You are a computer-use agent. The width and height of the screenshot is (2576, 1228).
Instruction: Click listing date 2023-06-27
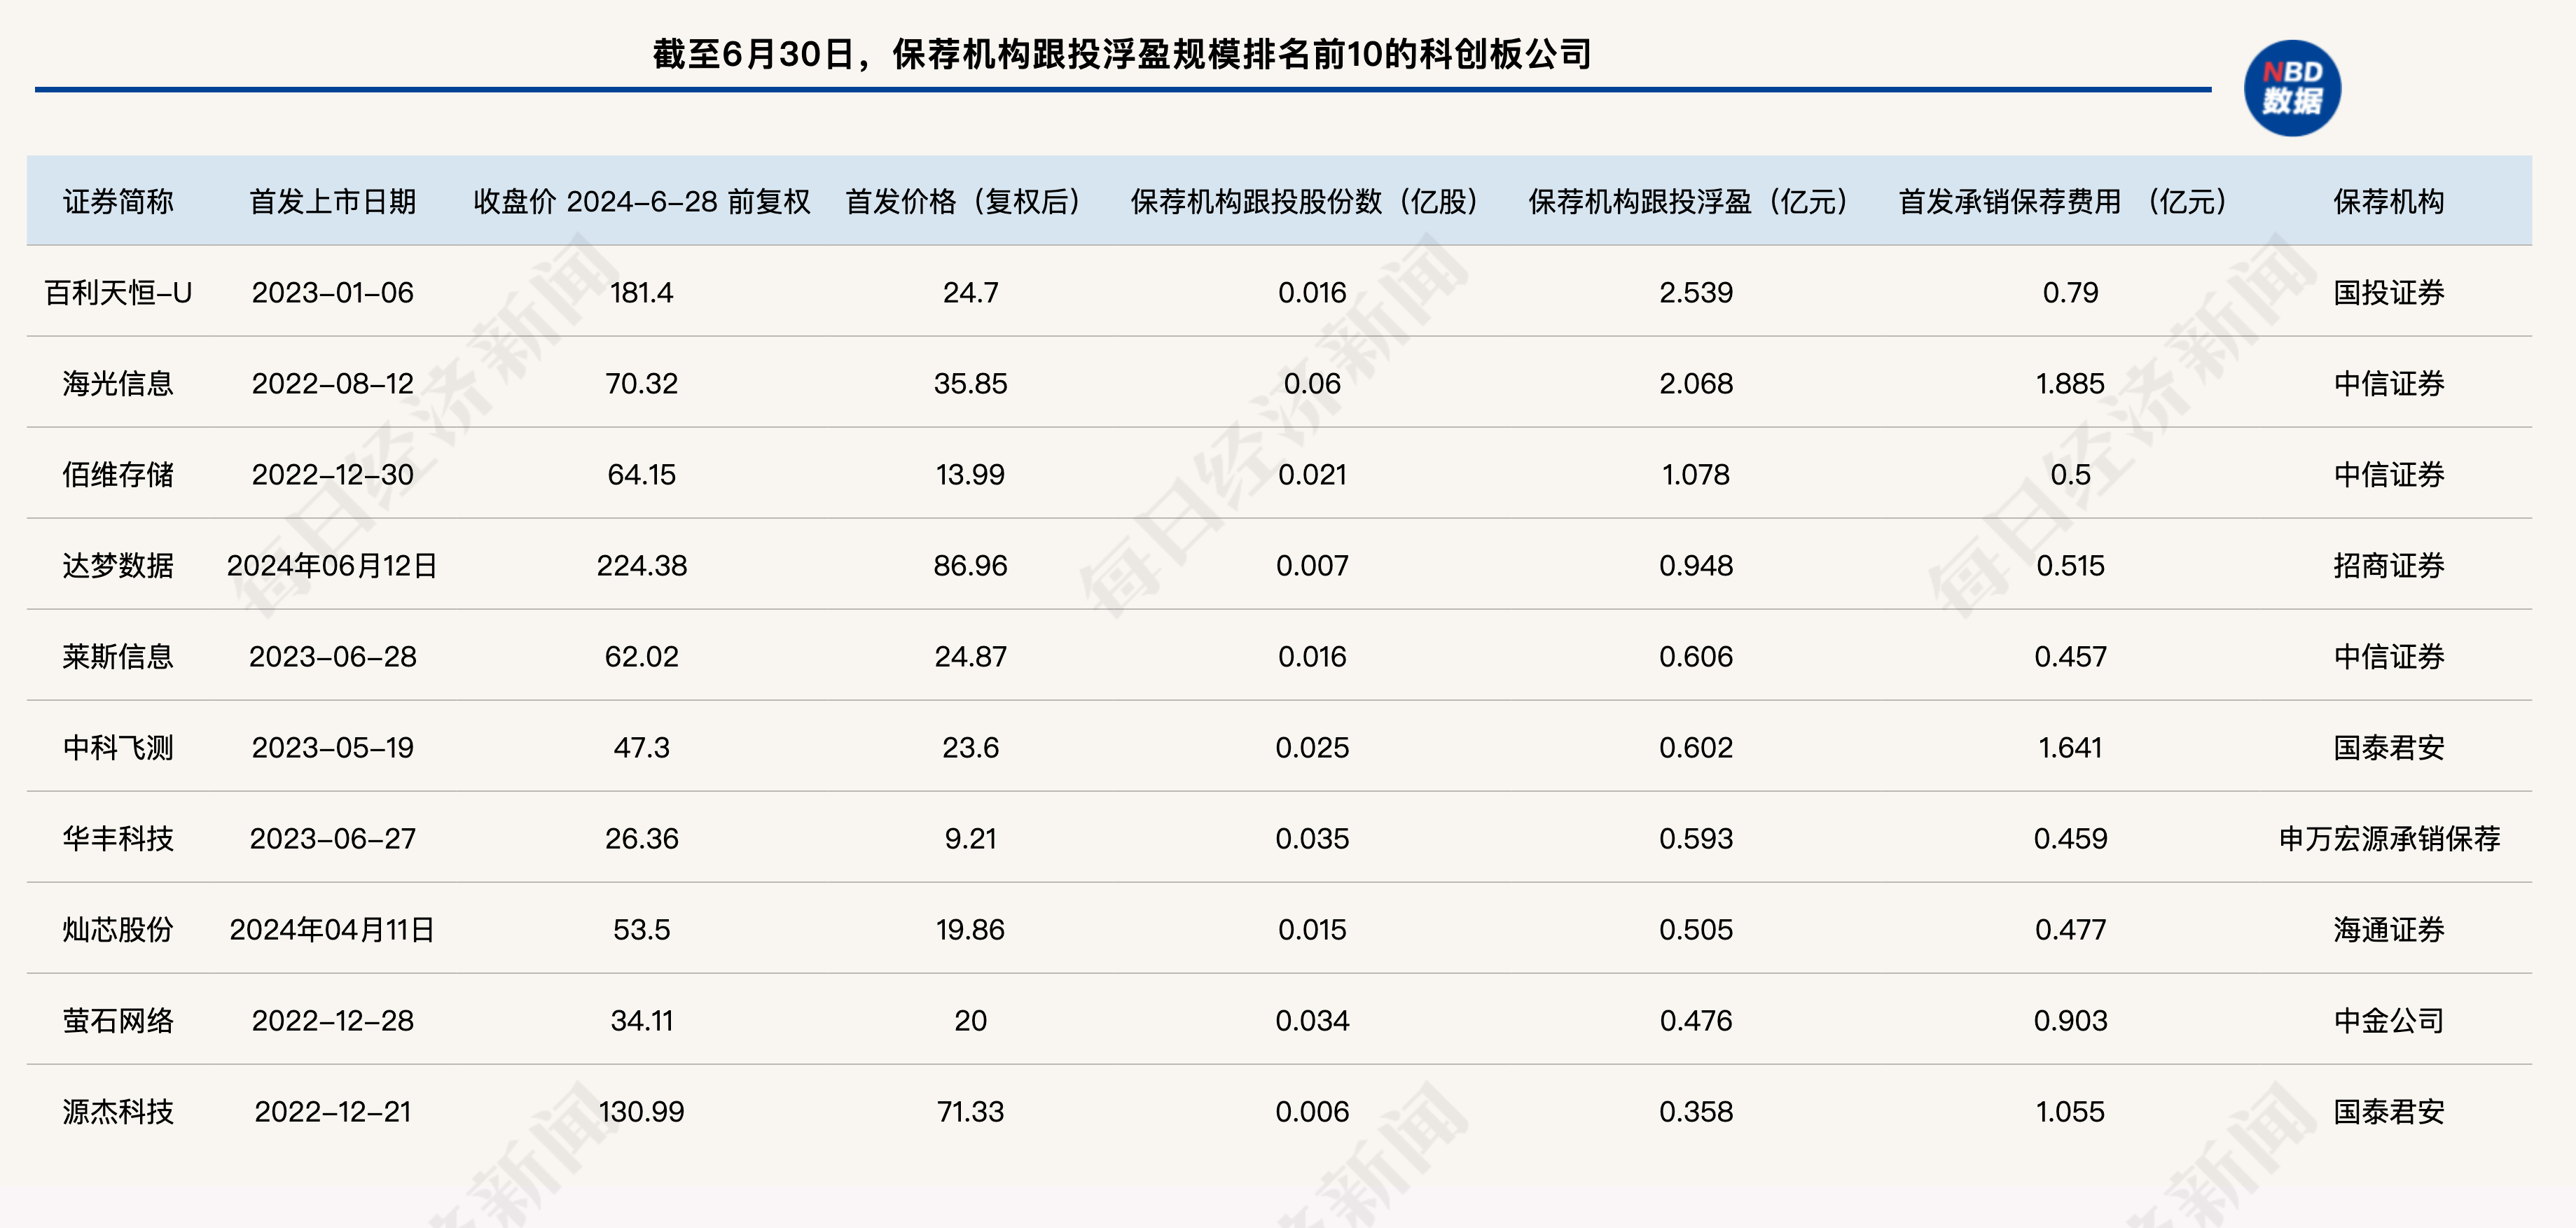click(332, 839)
